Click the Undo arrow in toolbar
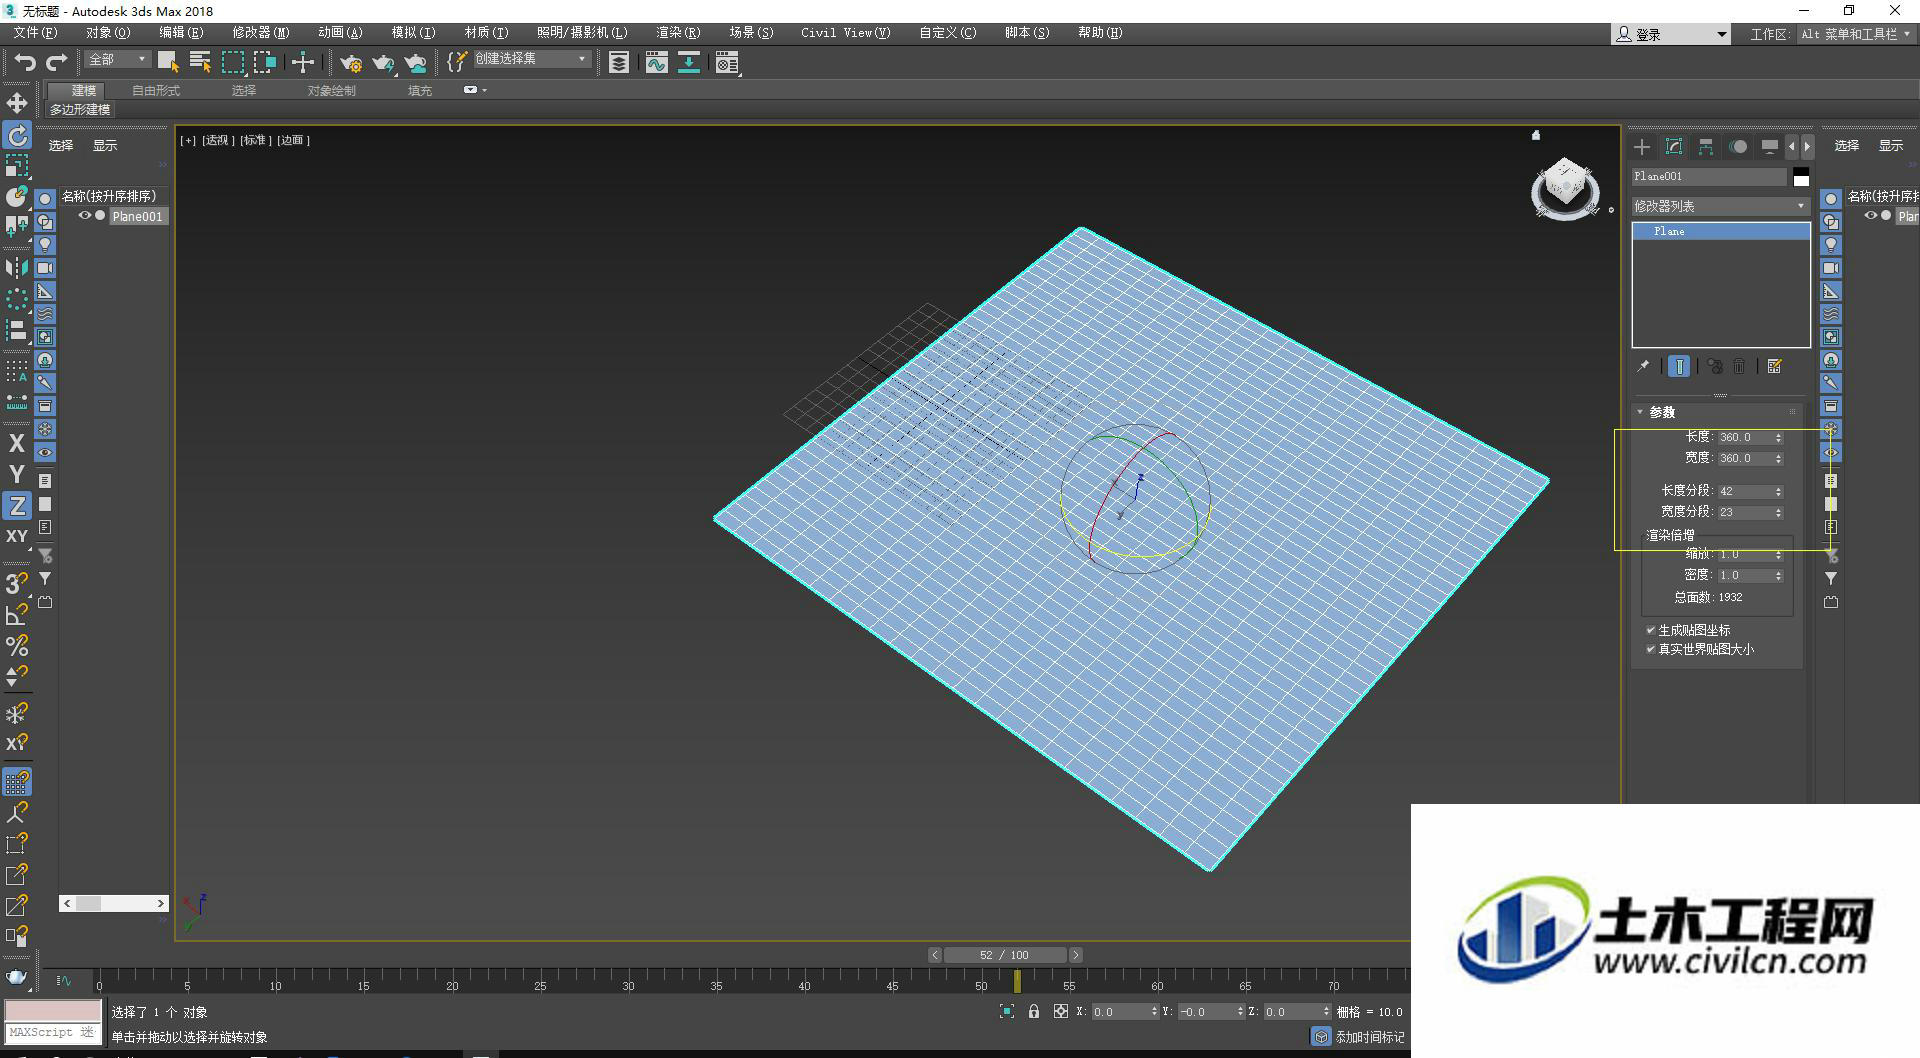The image size is (1920, 1058). tap(25, 62)
